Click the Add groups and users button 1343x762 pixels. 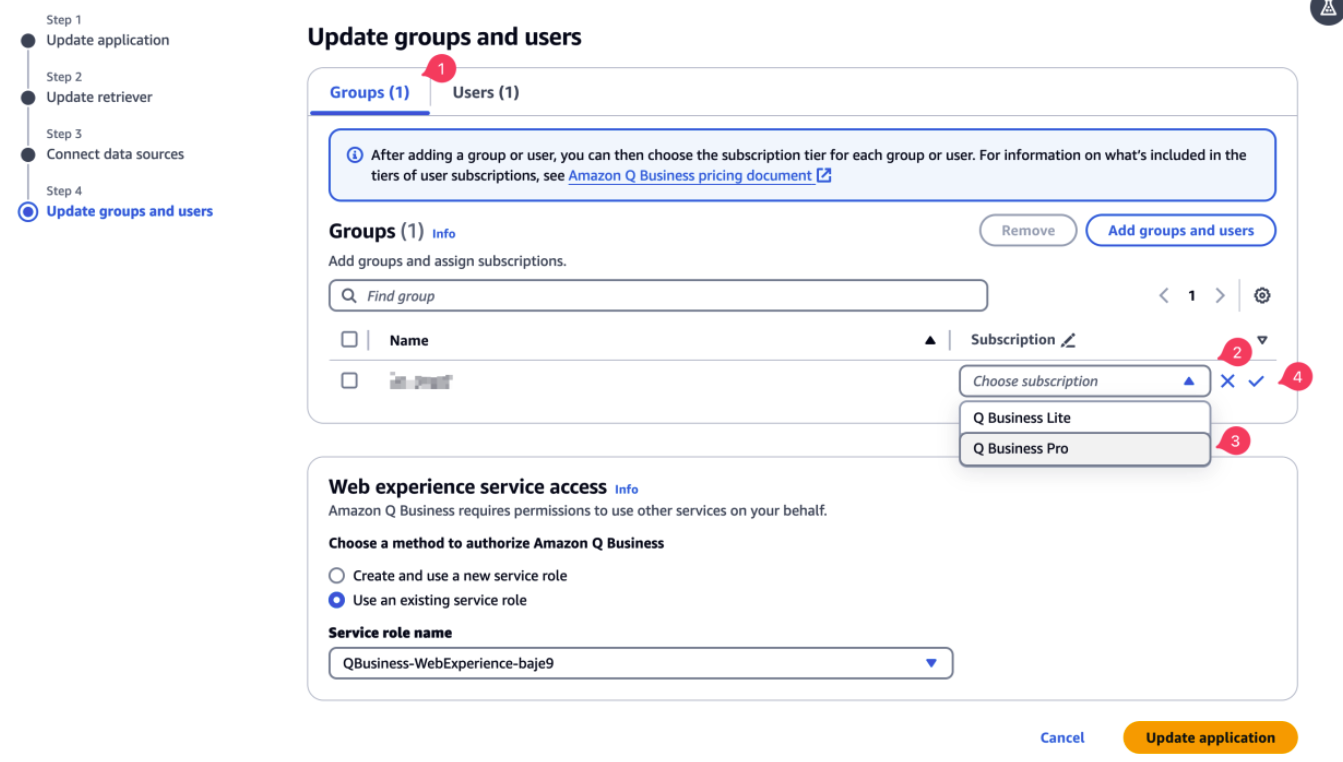pos(1181,231)
